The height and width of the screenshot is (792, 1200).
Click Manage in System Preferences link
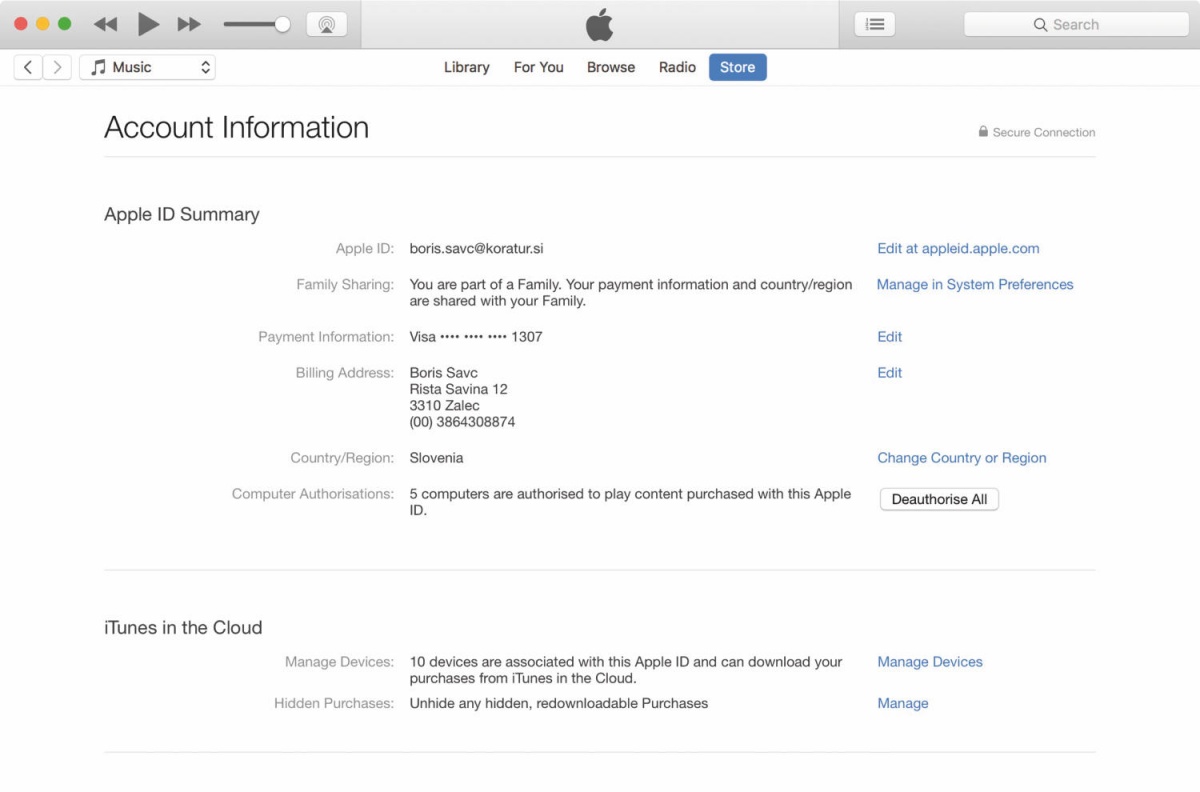pos(975,284)
